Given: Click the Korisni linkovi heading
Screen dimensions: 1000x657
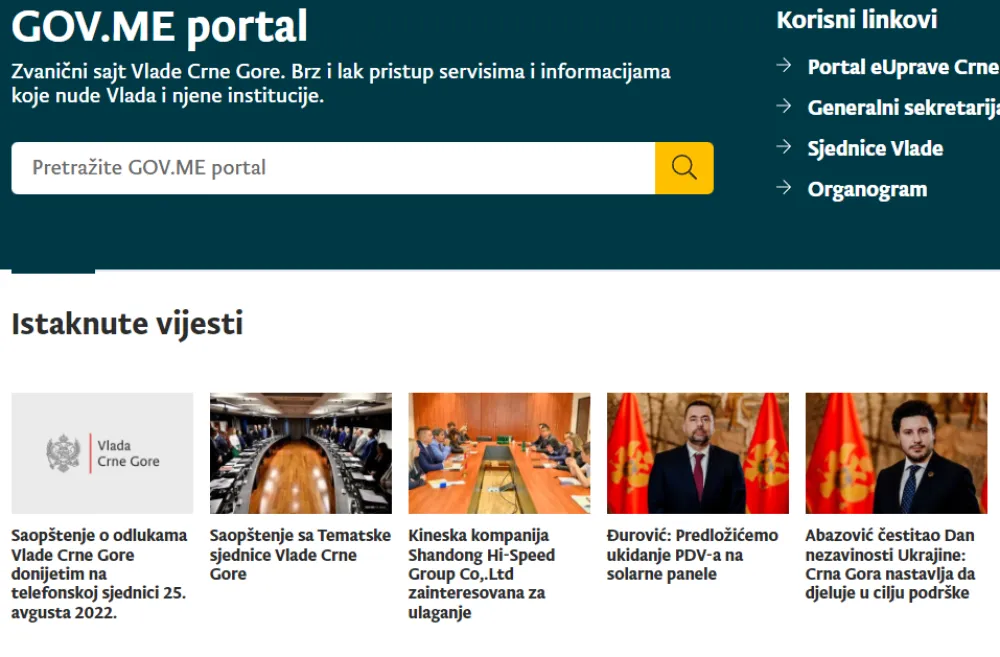Looking at the screenshot, I should [857, 20].
